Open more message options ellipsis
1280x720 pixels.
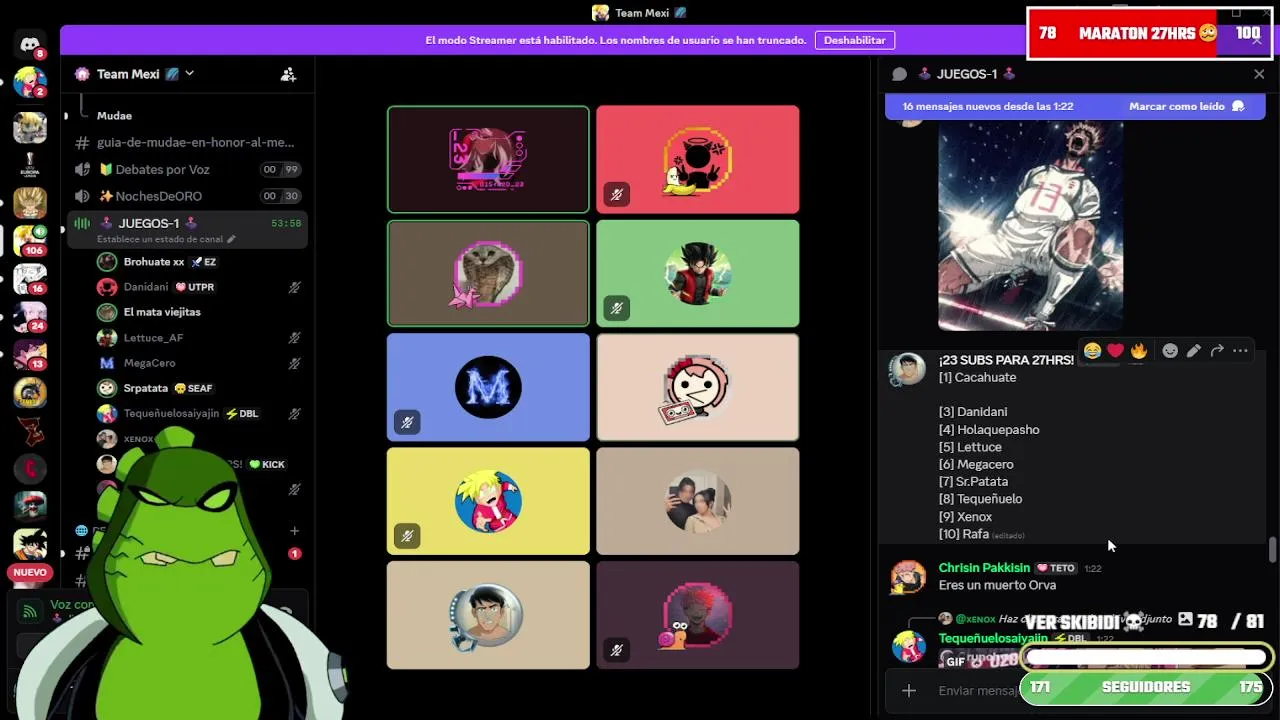(x=1241, y=351)
